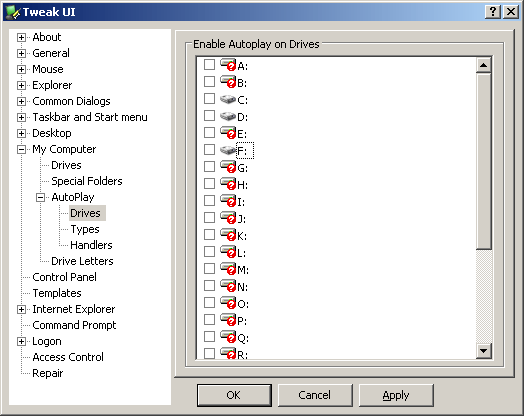Viewport: 524px width, 416px height.
Task: Click the B: drive icon
Action: (228, 82)
